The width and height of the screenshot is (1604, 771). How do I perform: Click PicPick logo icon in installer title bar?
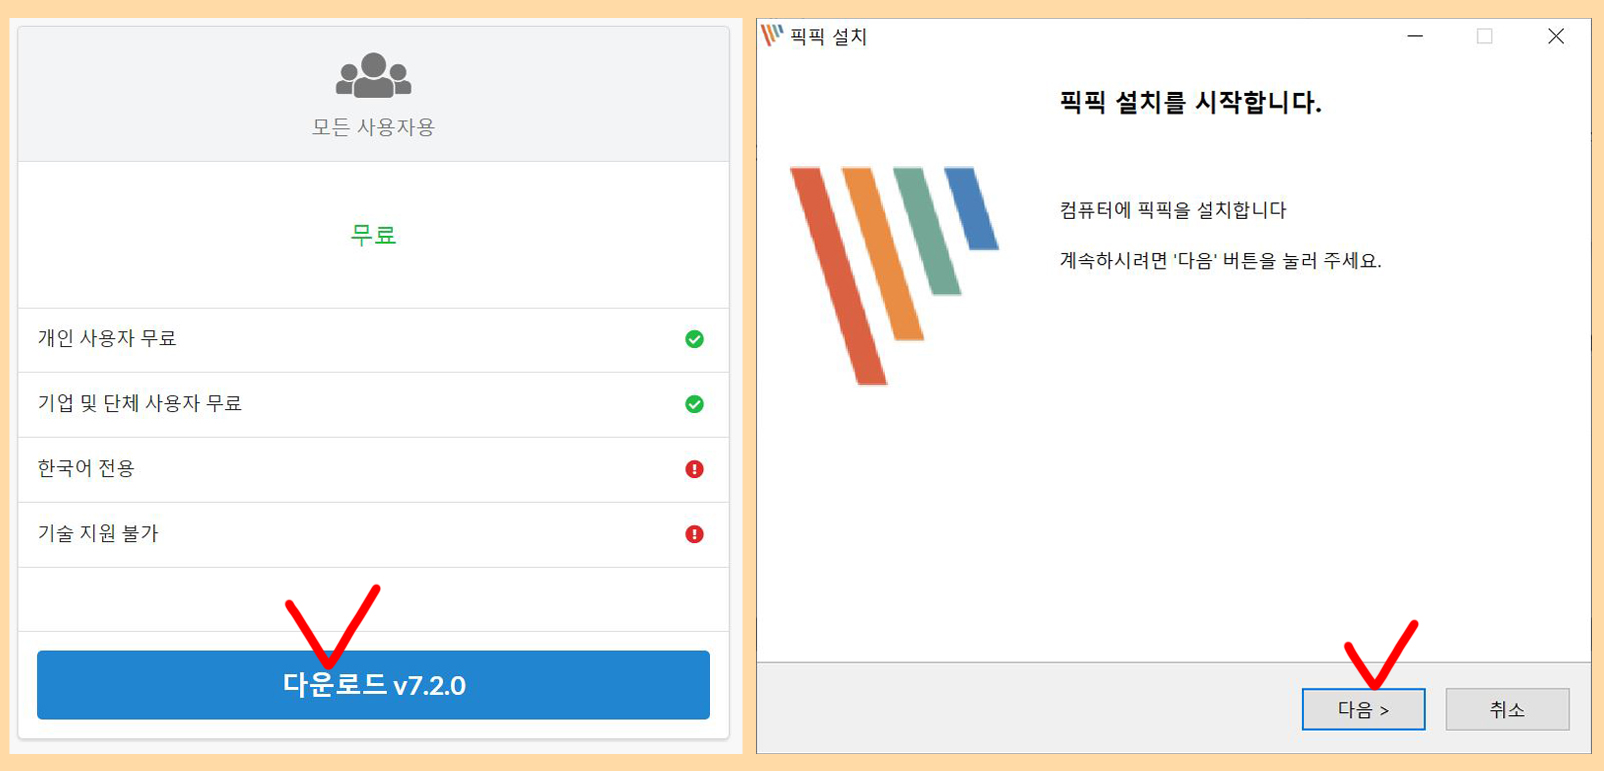click(772, 36)
